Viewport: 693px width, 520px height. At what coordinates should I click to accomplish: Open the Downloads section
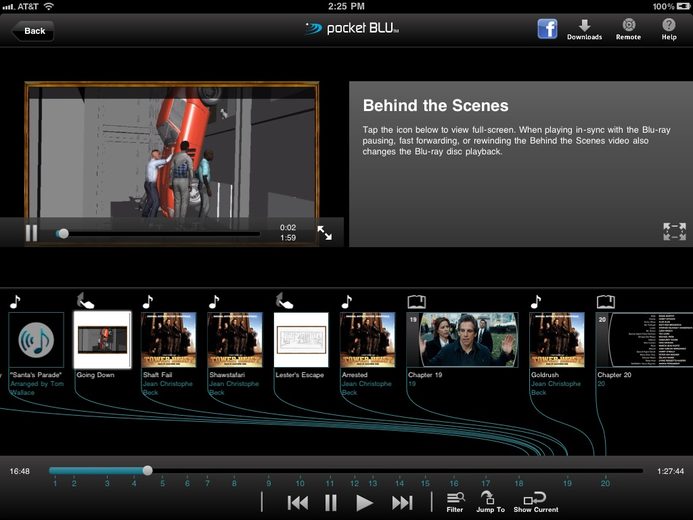pyautogui.click(x=584, y=30)
